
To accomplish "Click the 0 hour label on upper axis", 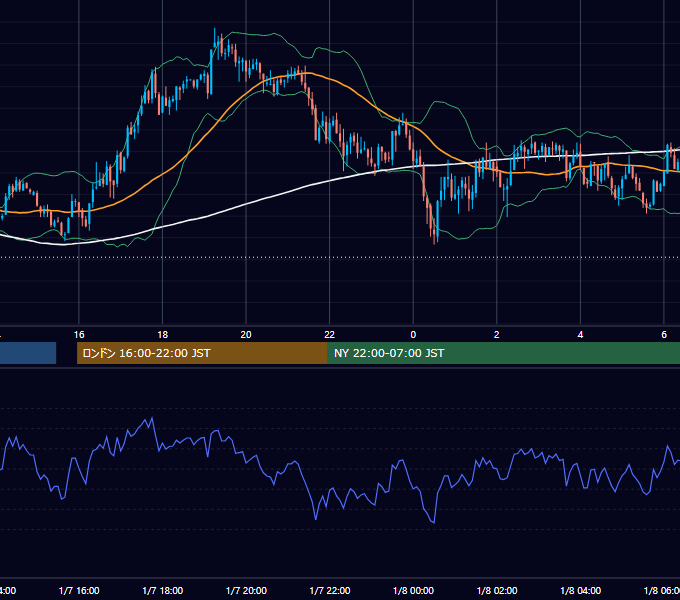I will click(413, 335).
